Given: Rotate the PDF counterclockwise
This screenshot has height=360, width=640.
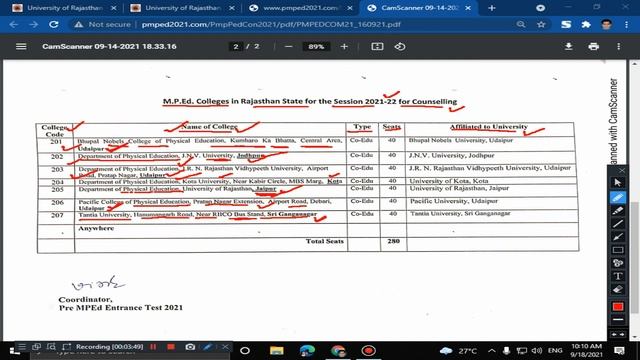Looking at the screenshot, I should pos(400,47).
